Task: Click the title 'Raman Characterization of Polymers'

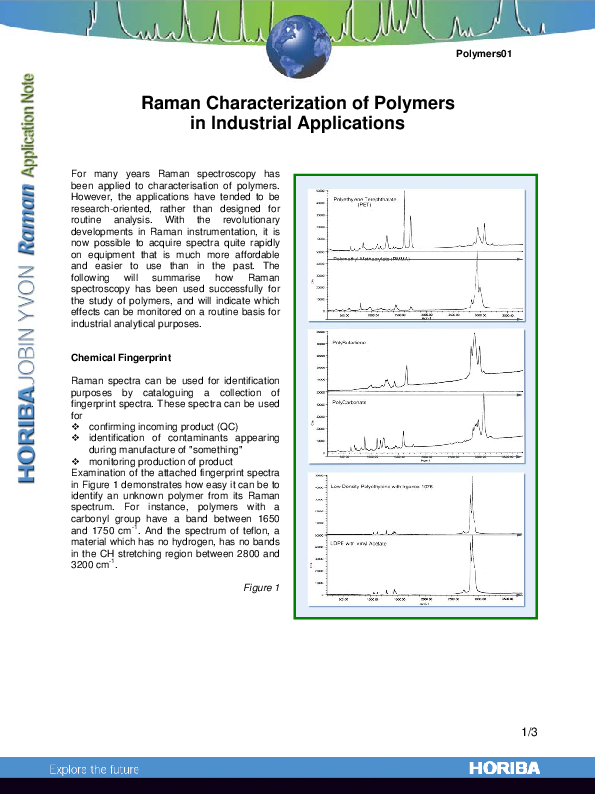Action: coord(298,103)
